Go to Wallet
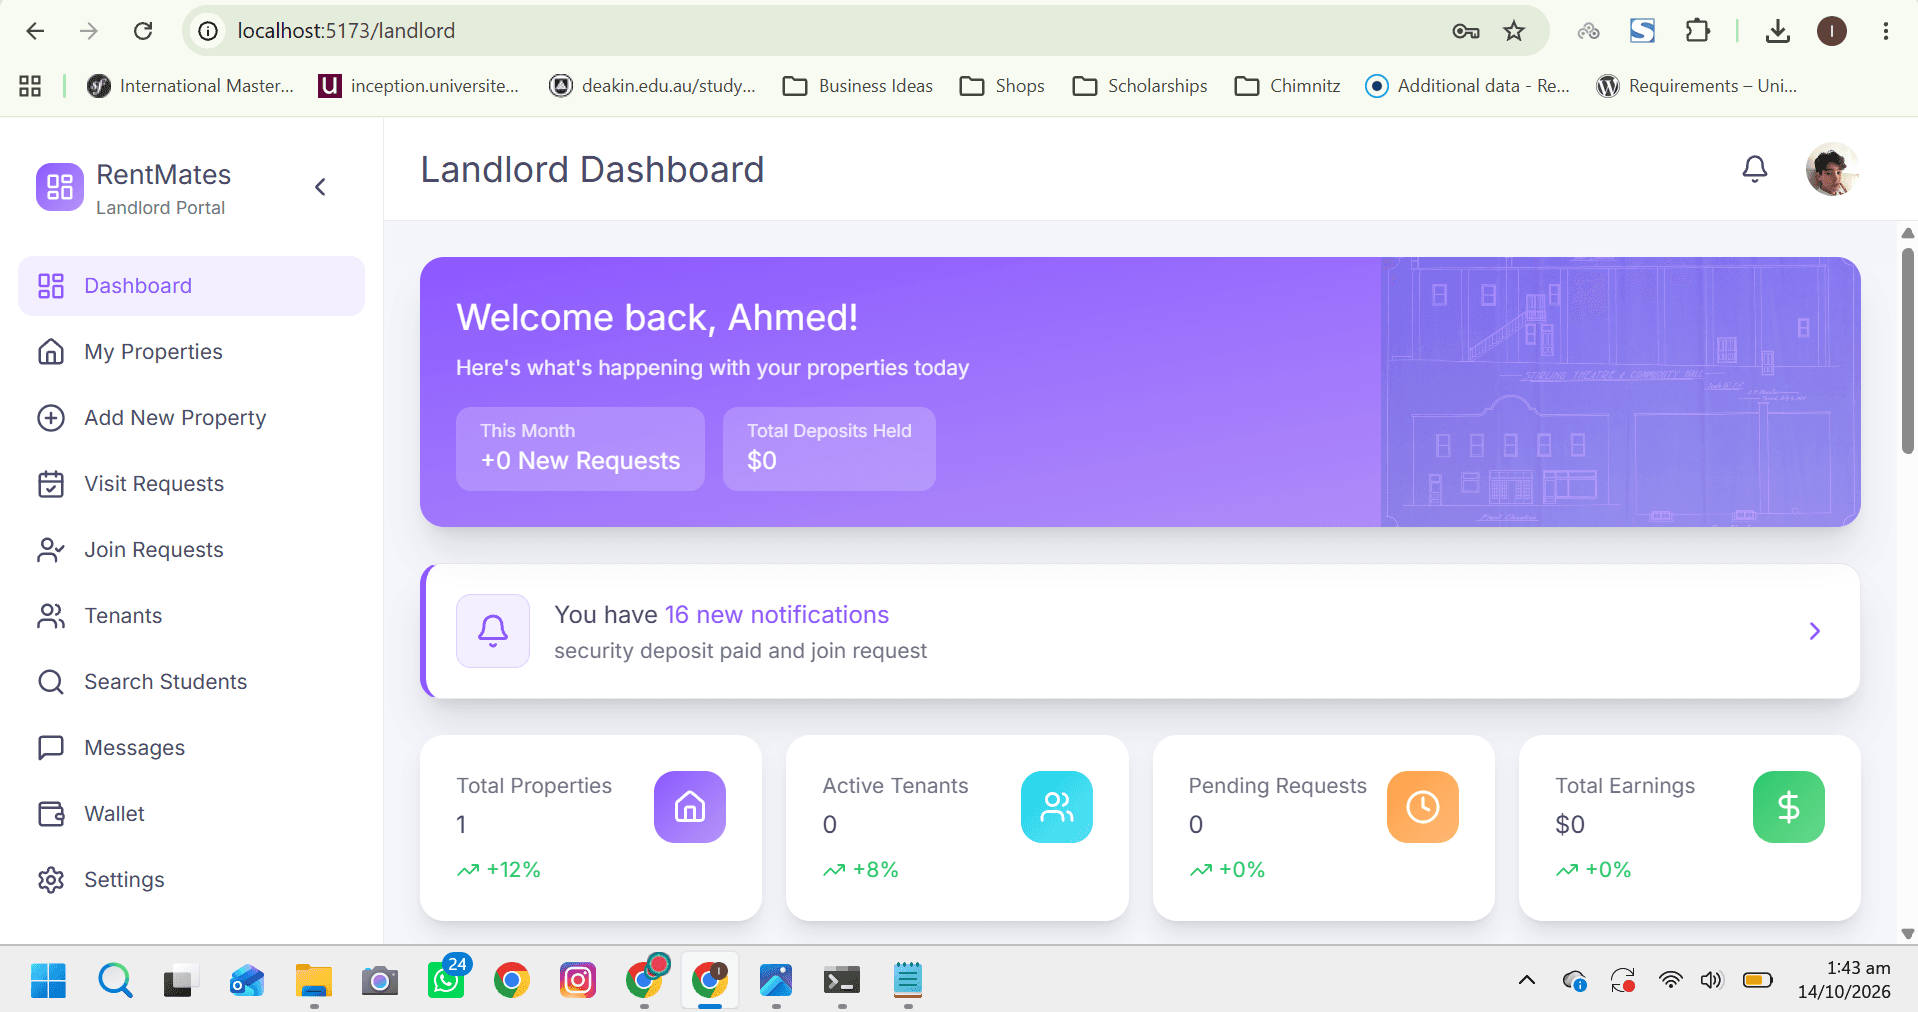Viewport: 1918px width, 1012px height. (191, 814)
